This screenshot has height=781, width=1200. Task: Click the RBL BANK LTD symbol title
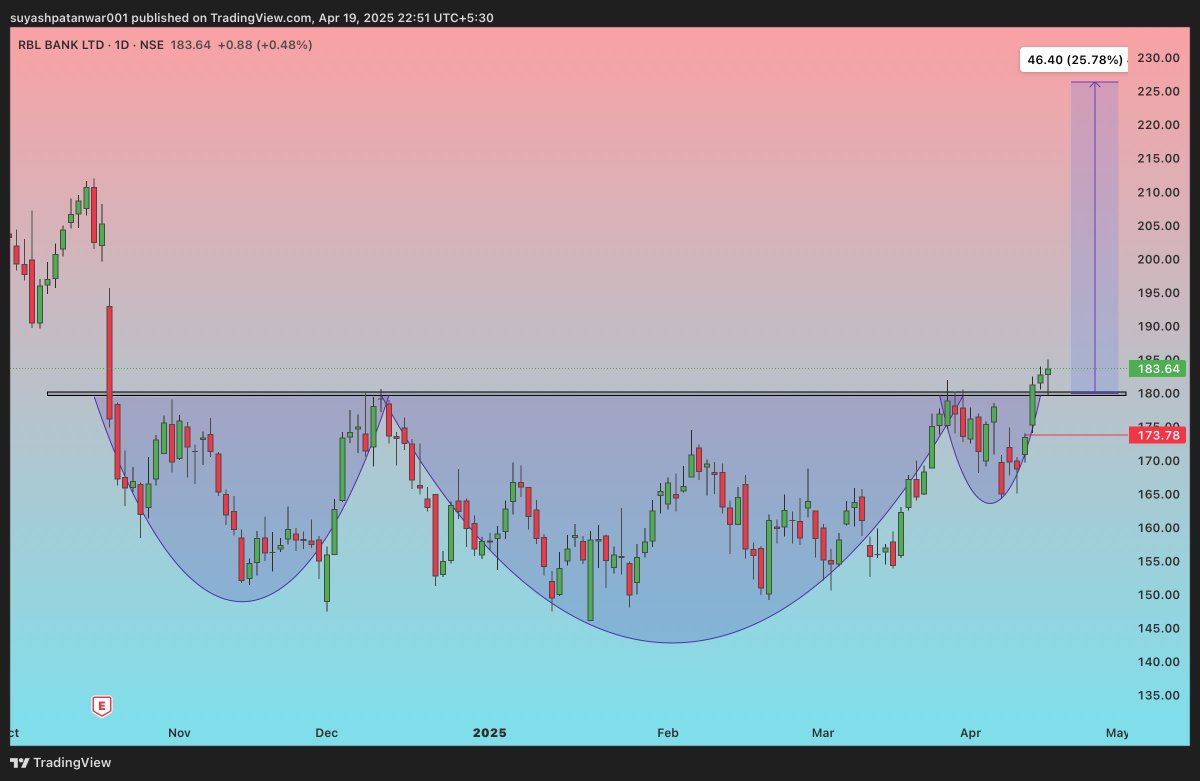[60, 45]
